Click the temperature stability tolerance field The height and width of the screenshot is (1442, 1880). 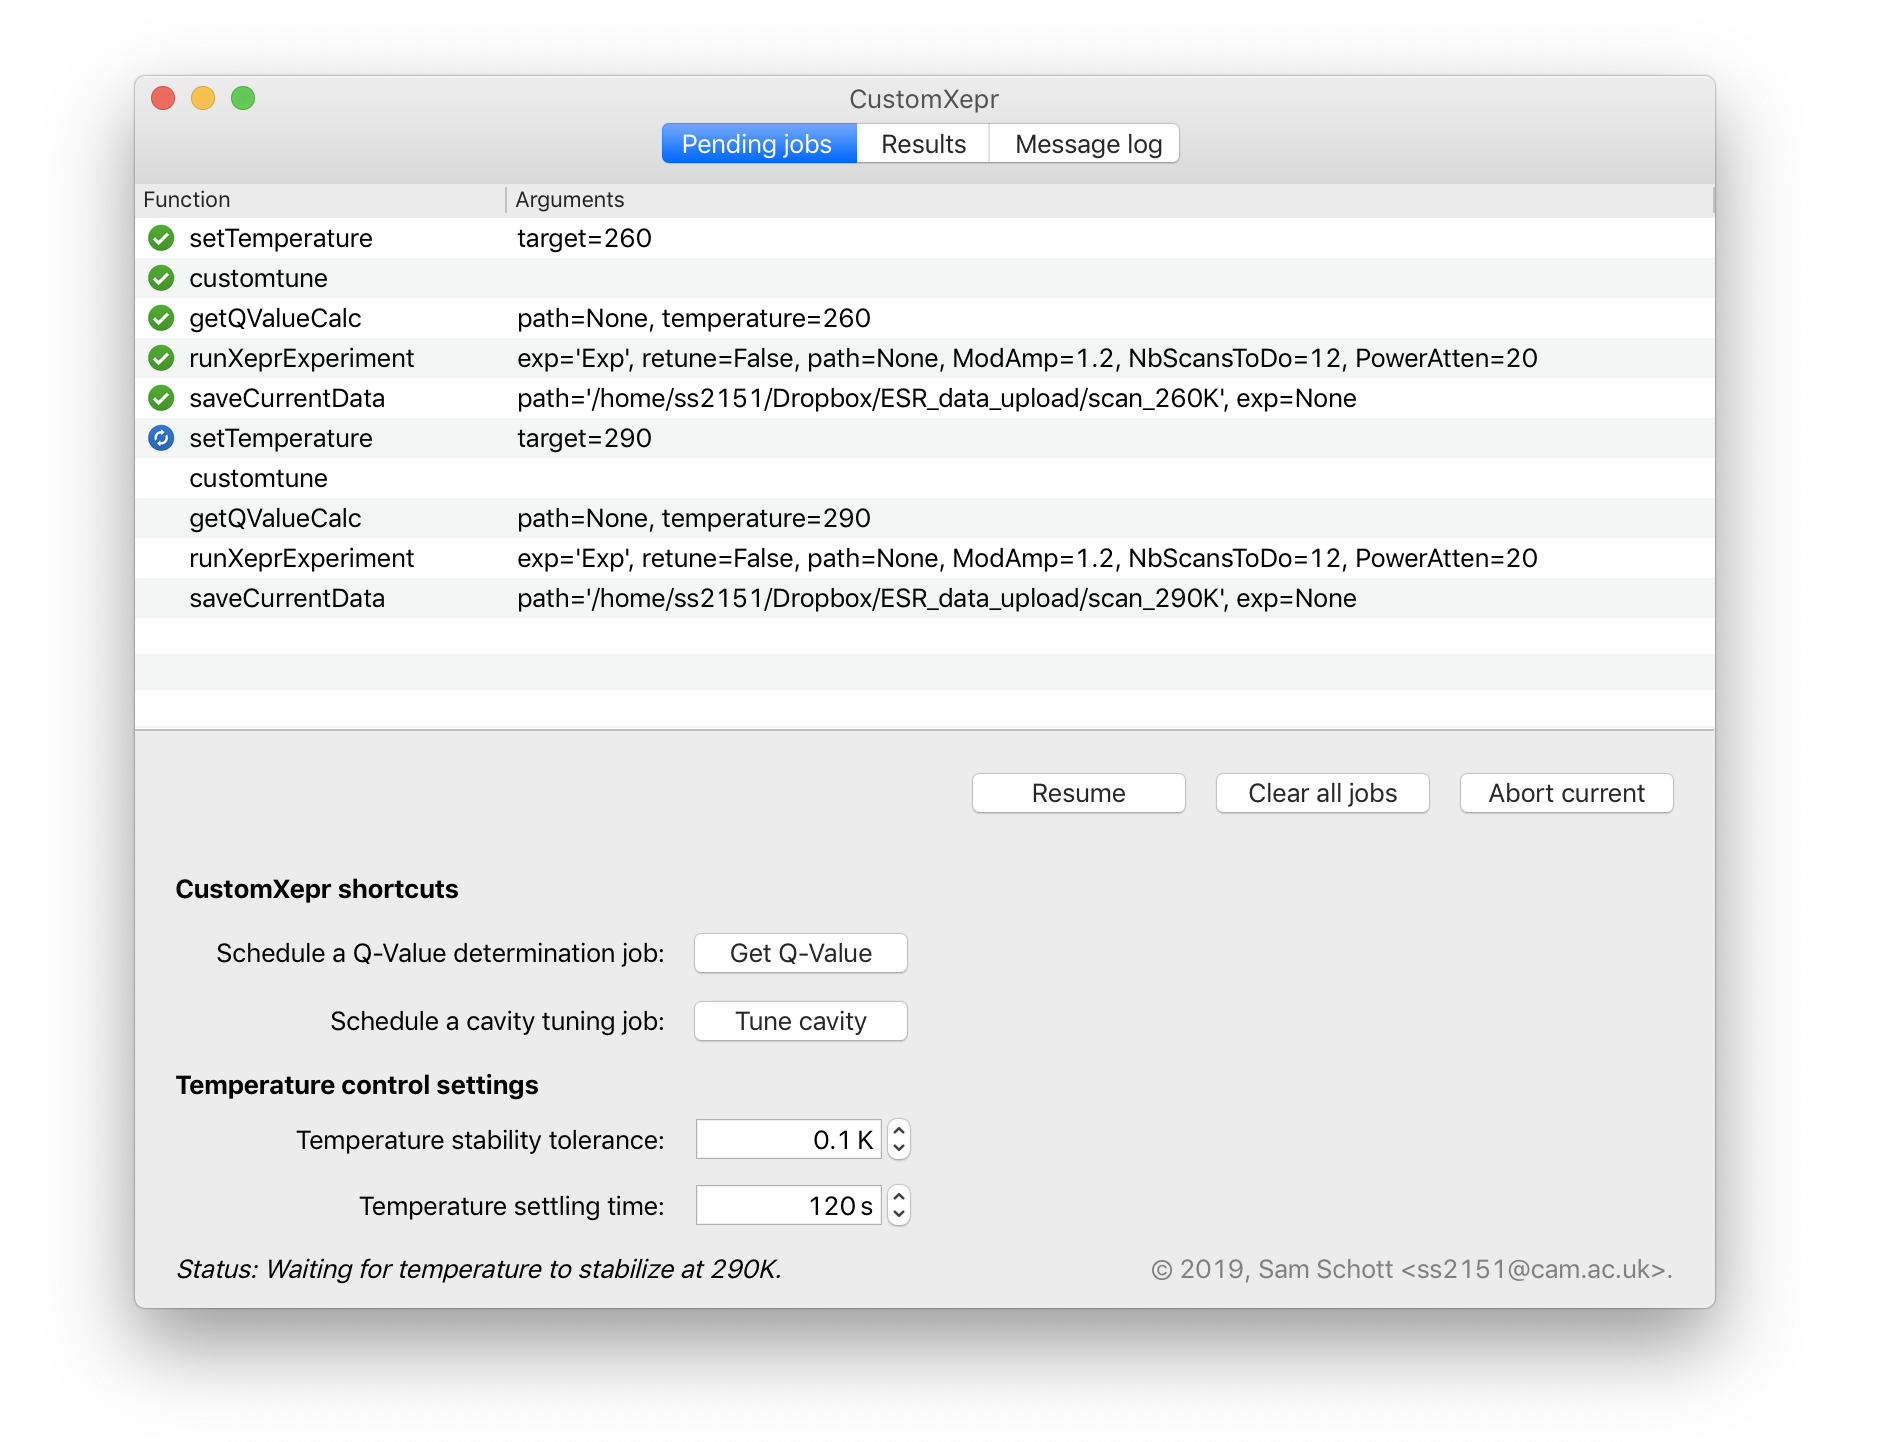click(x=788, y=1139)
